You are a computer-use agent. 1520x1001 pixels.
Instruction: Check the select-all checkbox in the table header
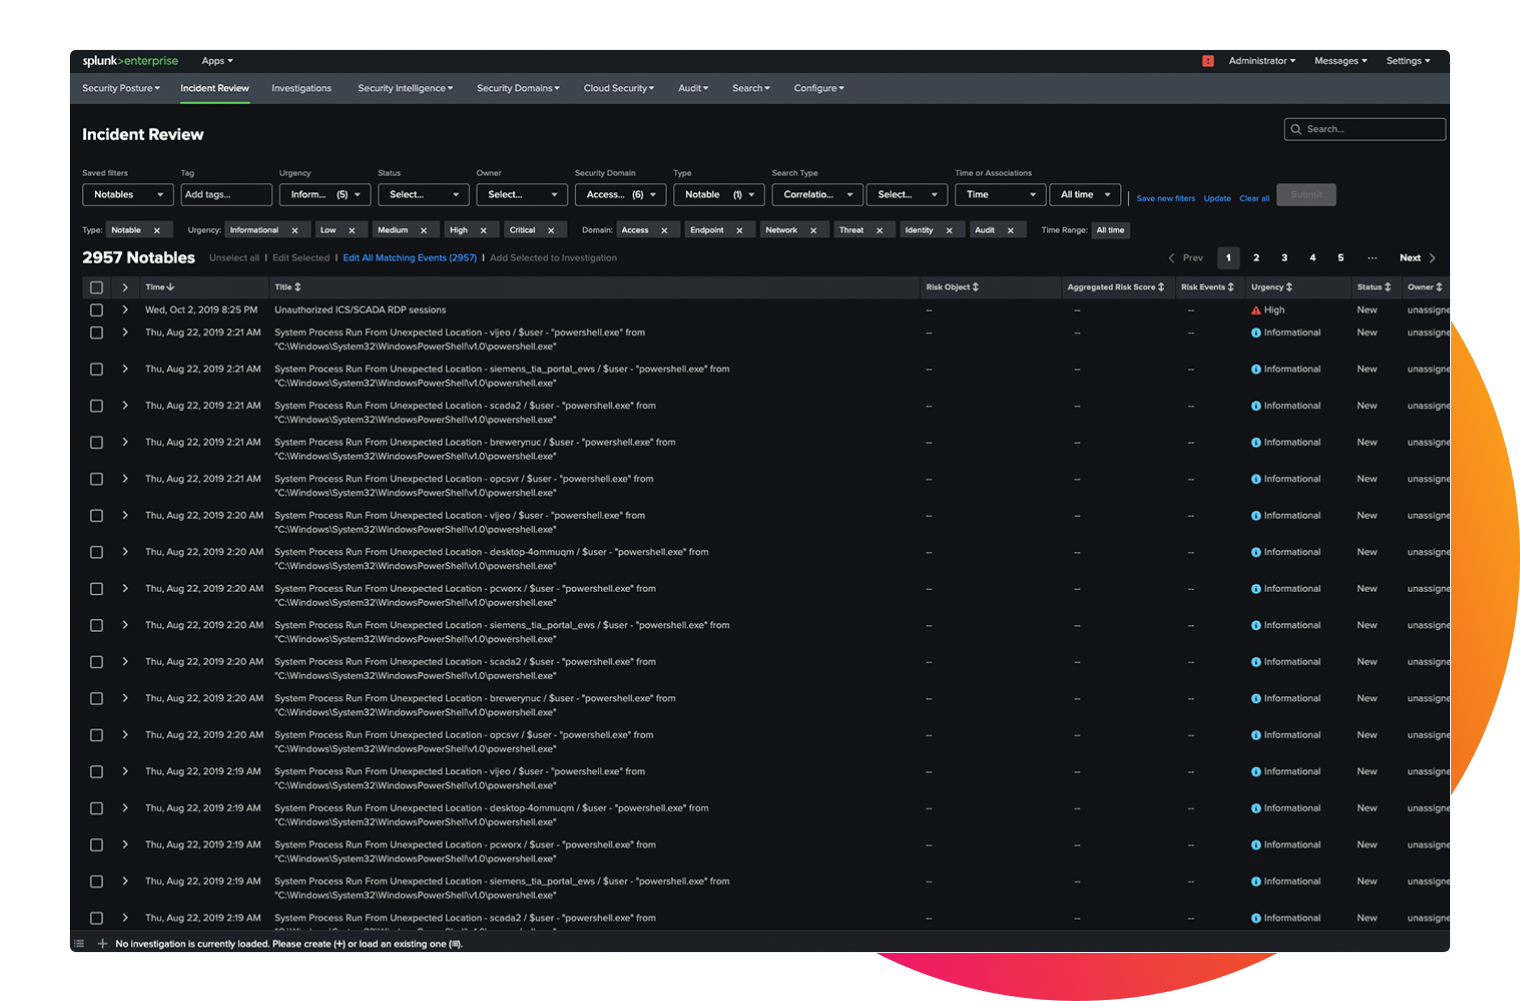[96, 287]
